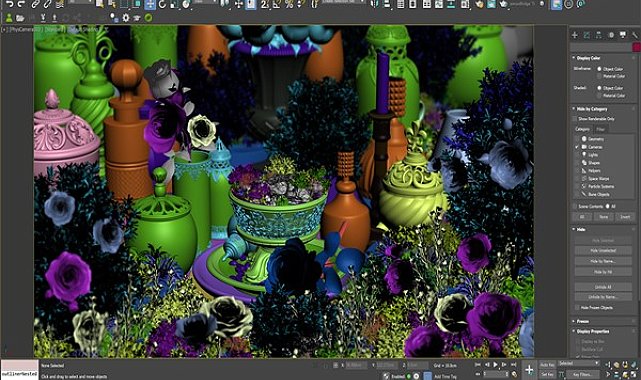
Task: Click the Hide by Name button
Action: pos(603,261)
